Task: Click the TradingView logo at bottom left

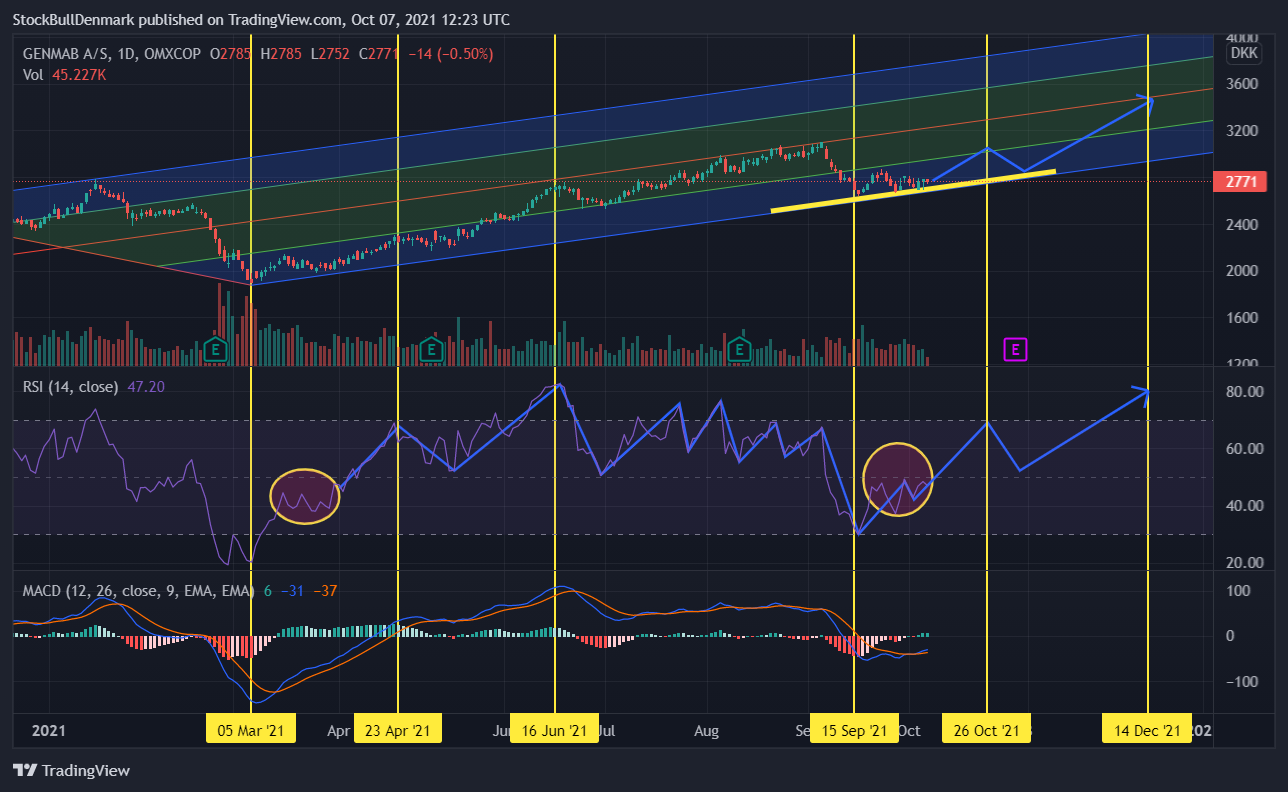Action: click(71, 771)
